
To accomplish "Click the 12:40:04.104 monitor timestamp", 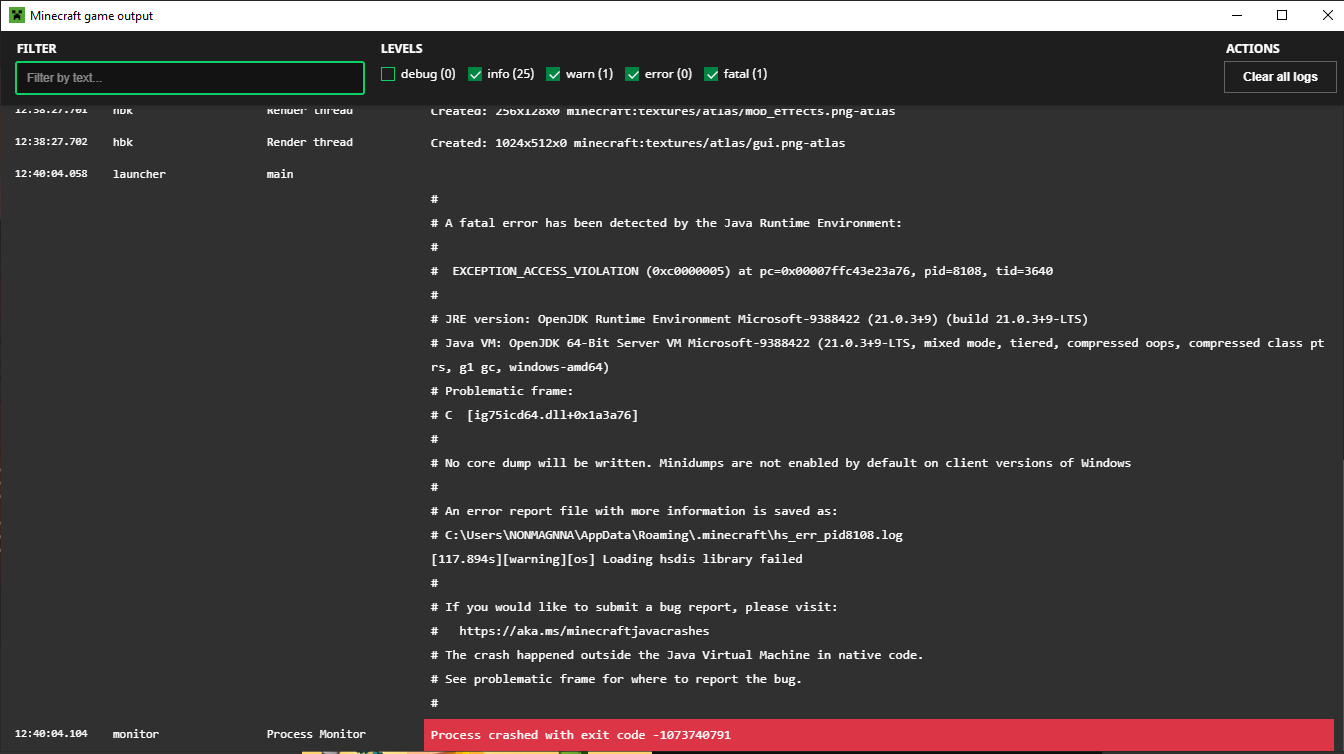I will pyautogui.click(x=51, y=734).
